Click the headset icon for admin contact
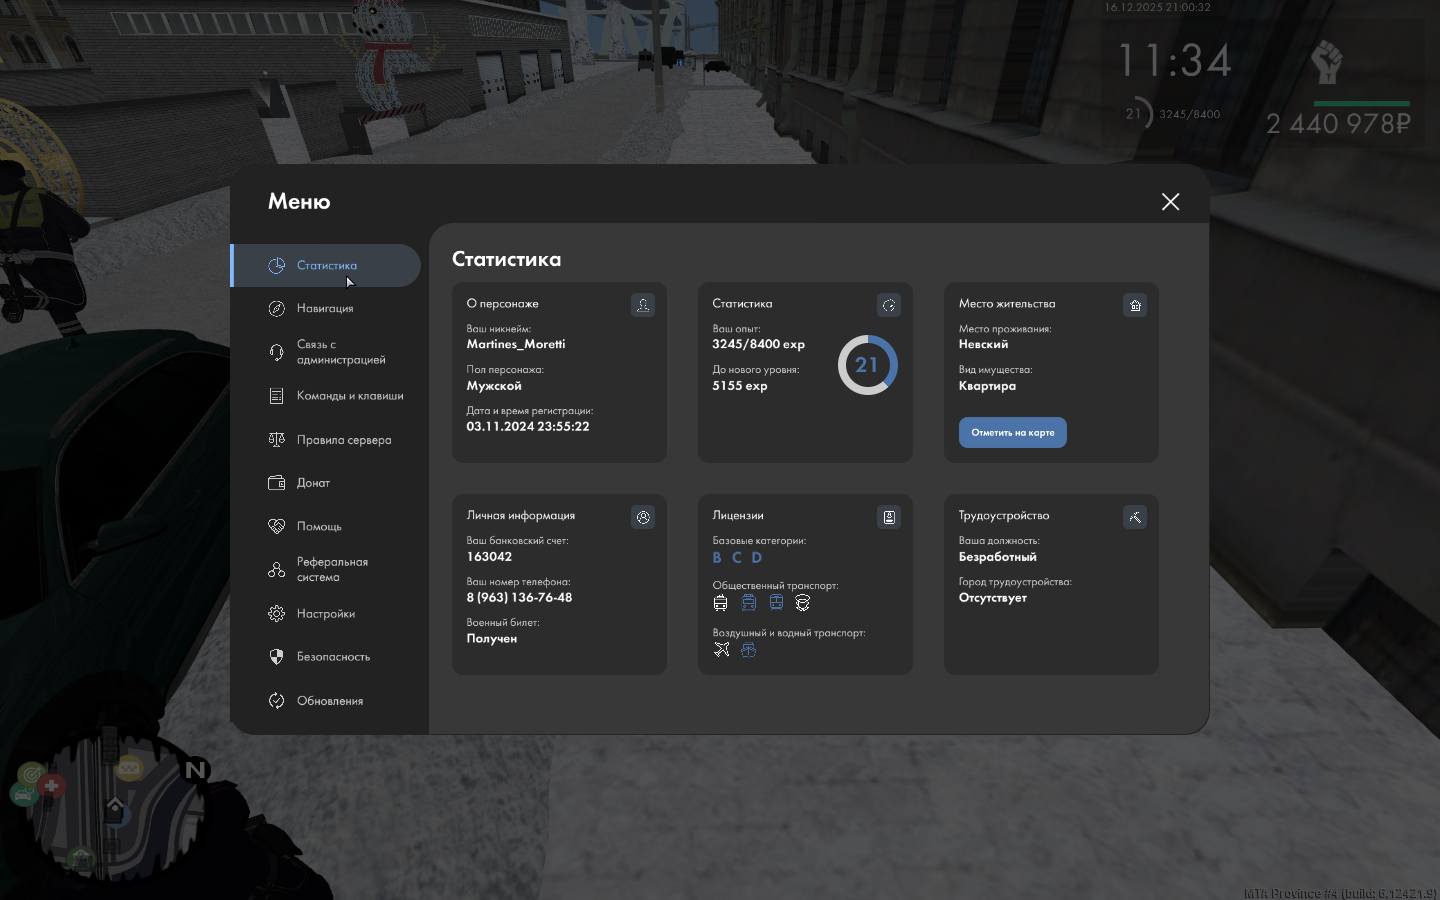 [x=277, y=352]
